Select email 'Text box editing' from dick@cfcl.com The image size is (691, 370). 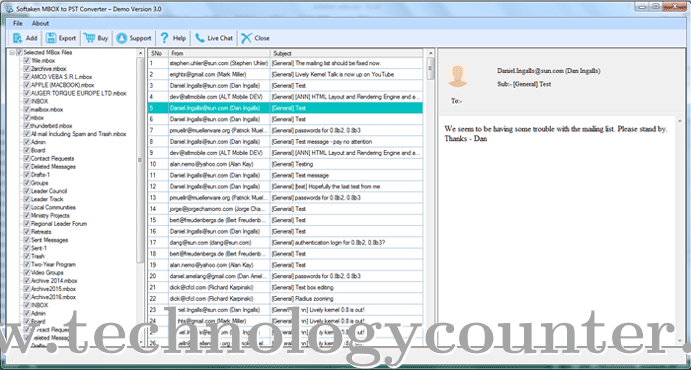(285, 288)
